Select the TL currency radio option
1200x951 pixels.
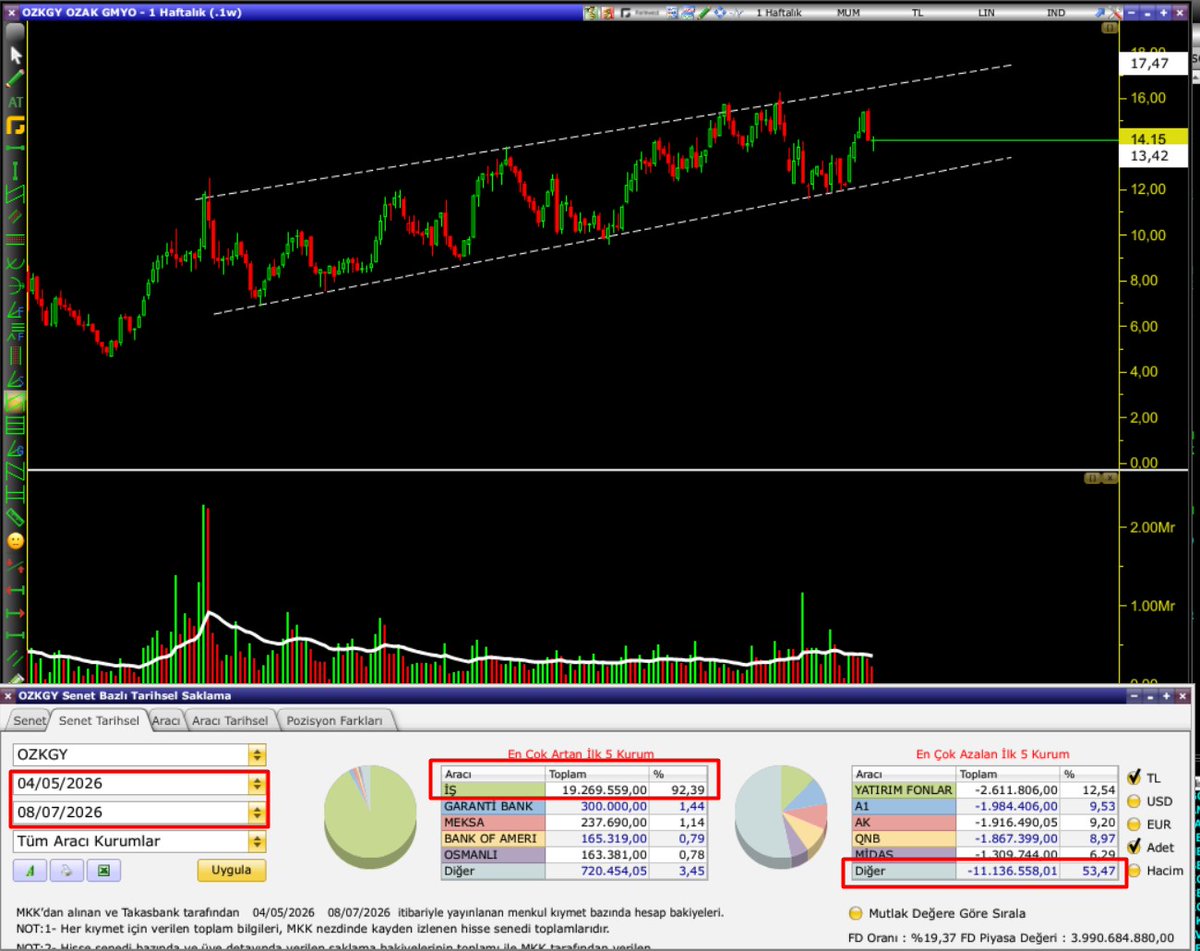(x=1134, y=778)
